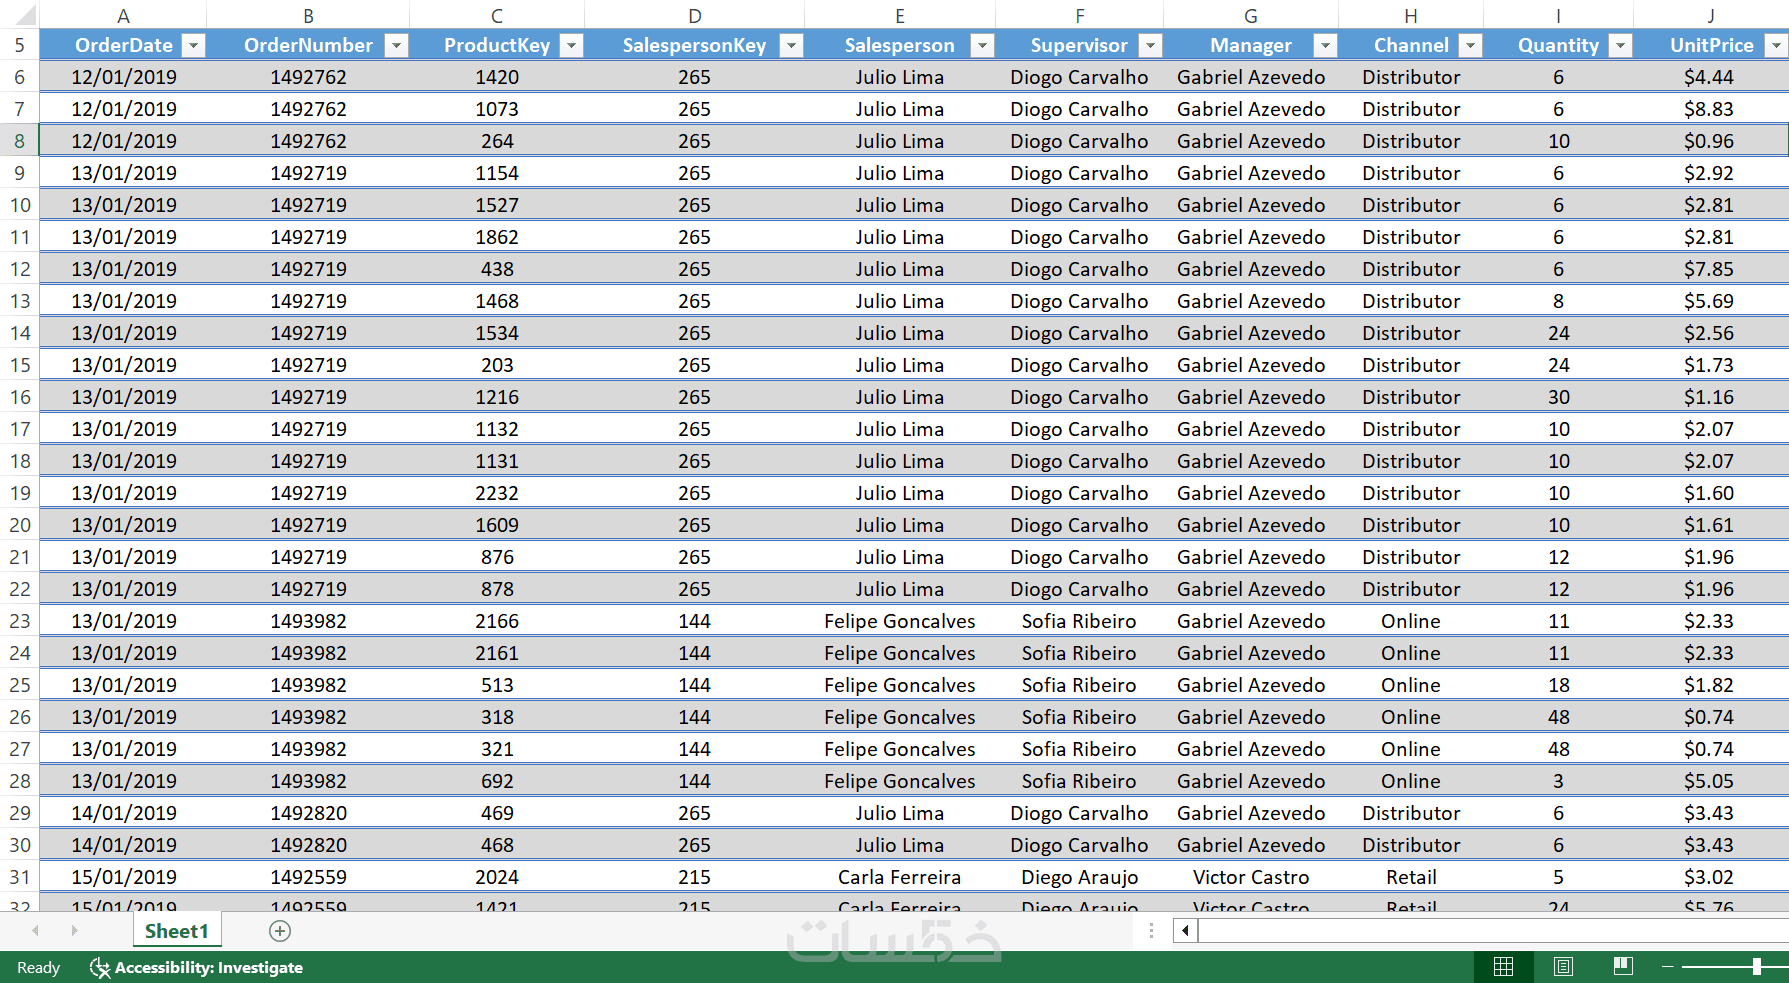
Task: Select the UnitPrice header cell
Action: pyautogui.click(x=1711, y=45)
